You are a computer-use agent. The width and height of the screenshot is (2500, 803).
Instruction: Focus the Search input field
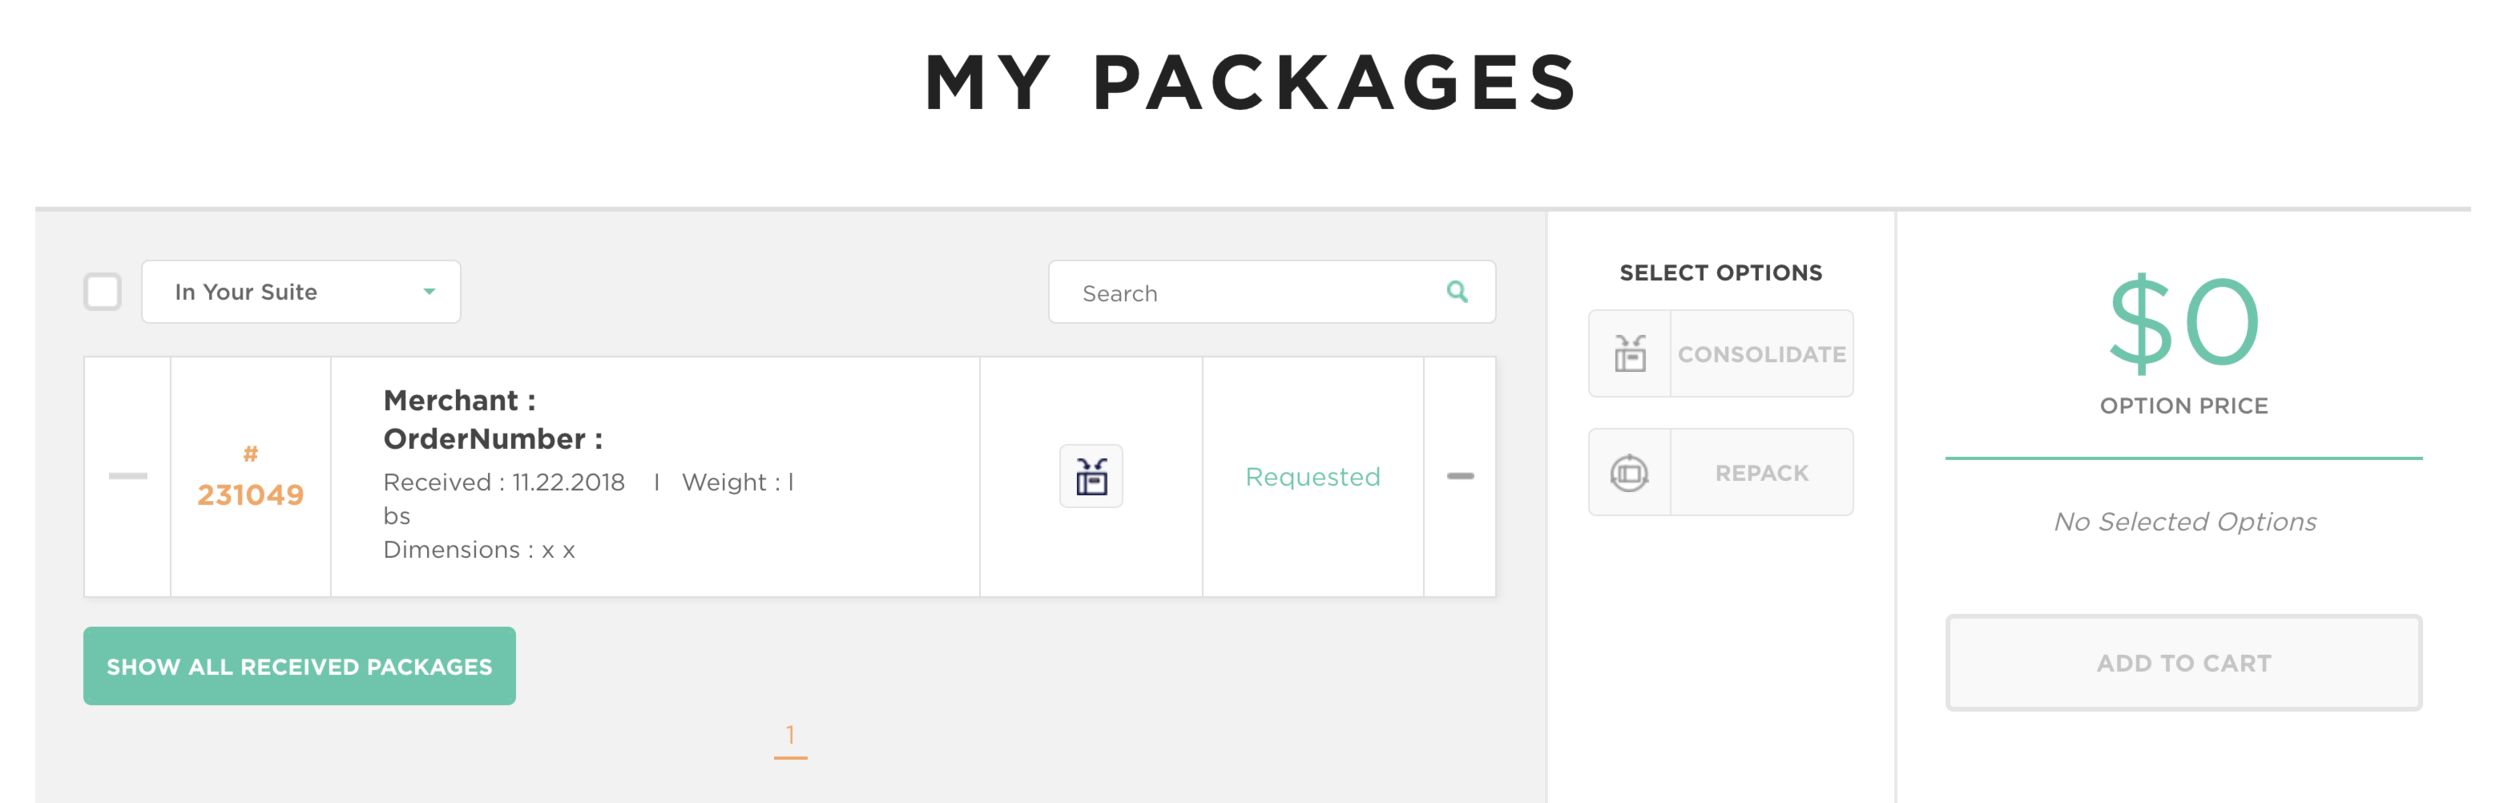[1272, 292]
